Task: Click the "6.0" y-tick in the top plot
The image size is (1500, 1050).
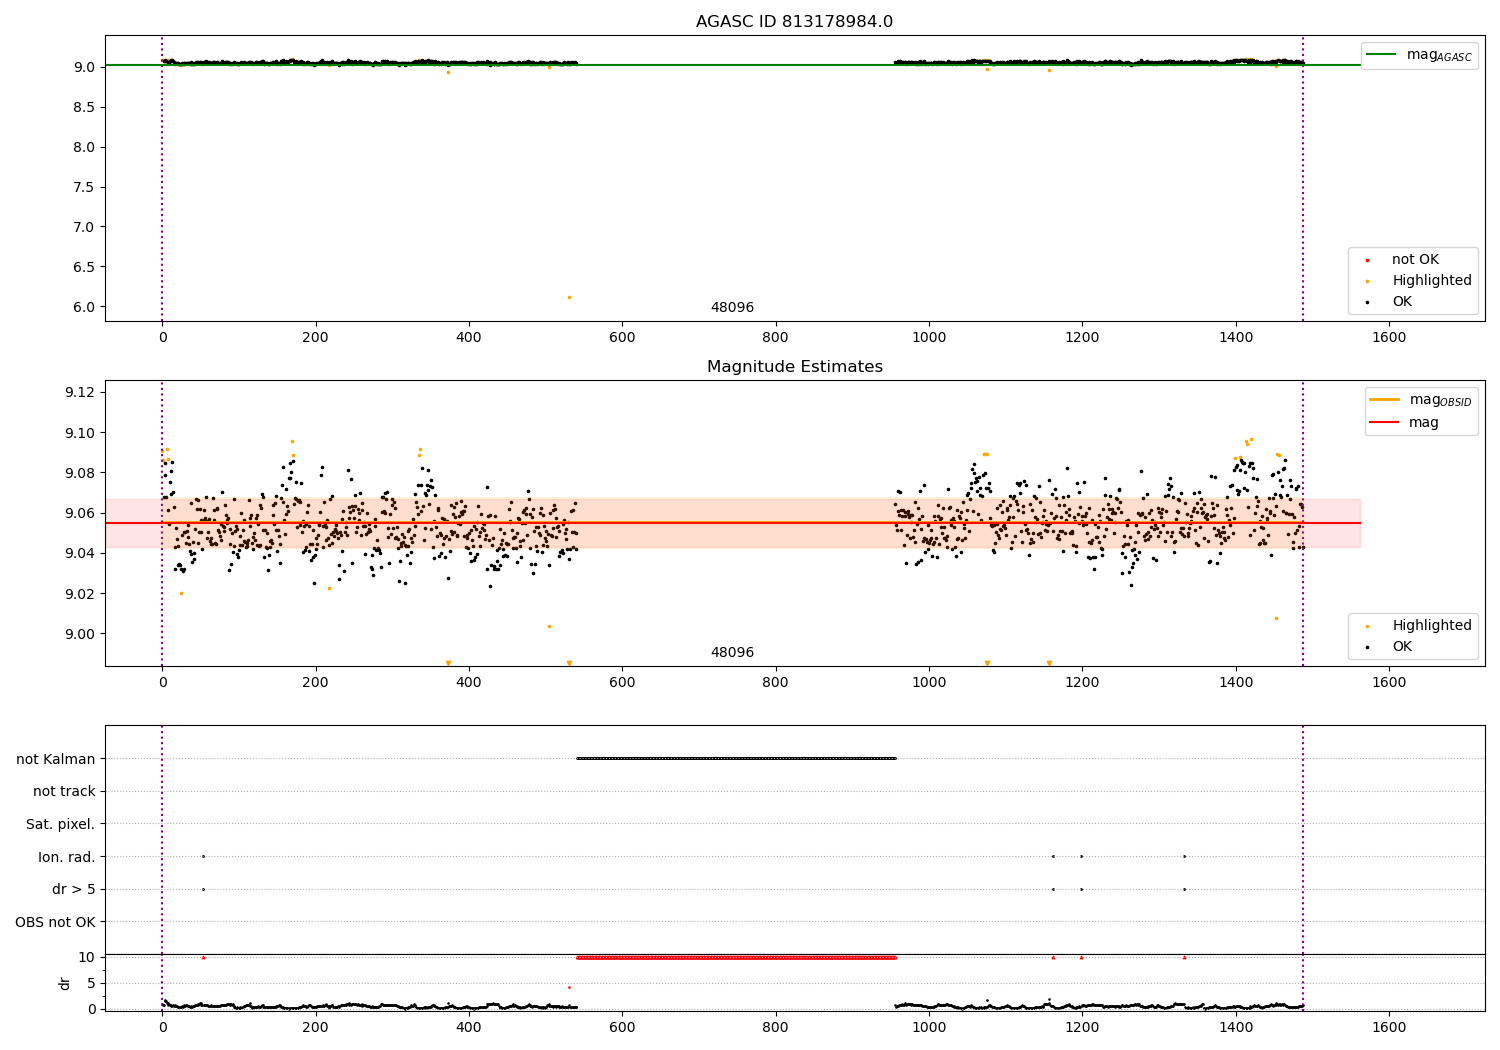Action: point(84,307)
